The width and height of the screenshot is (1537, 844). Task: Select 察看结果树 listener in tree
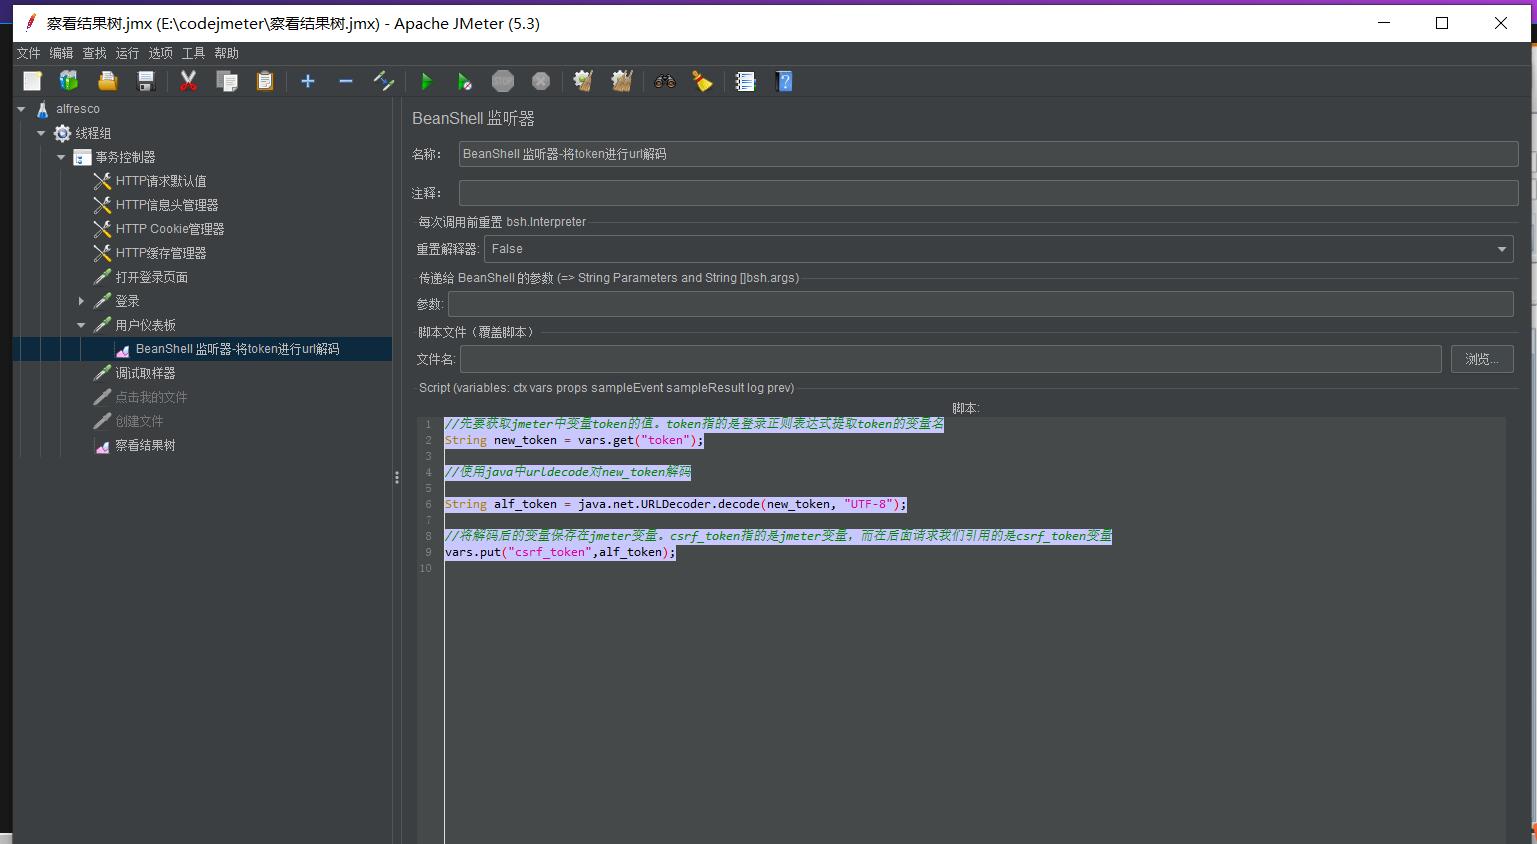[x=145, y=445]
